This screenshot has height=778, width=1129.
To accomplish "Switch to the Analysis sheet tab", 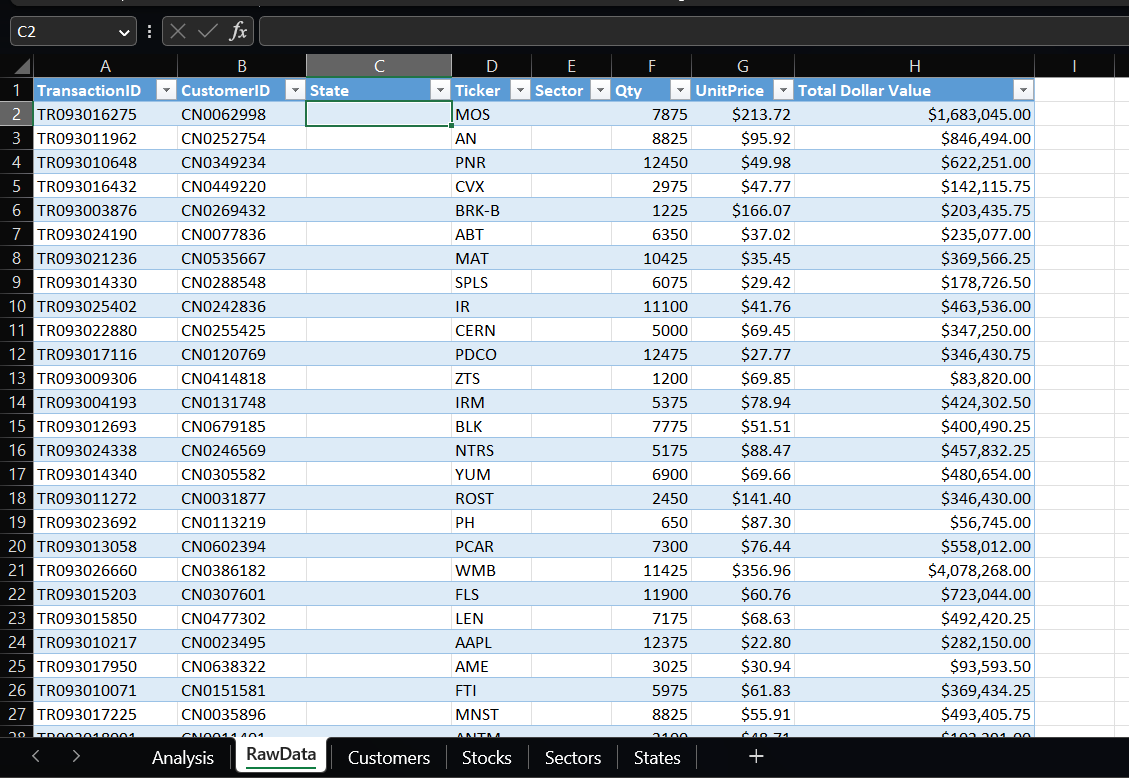I will (x=183, y=757).
